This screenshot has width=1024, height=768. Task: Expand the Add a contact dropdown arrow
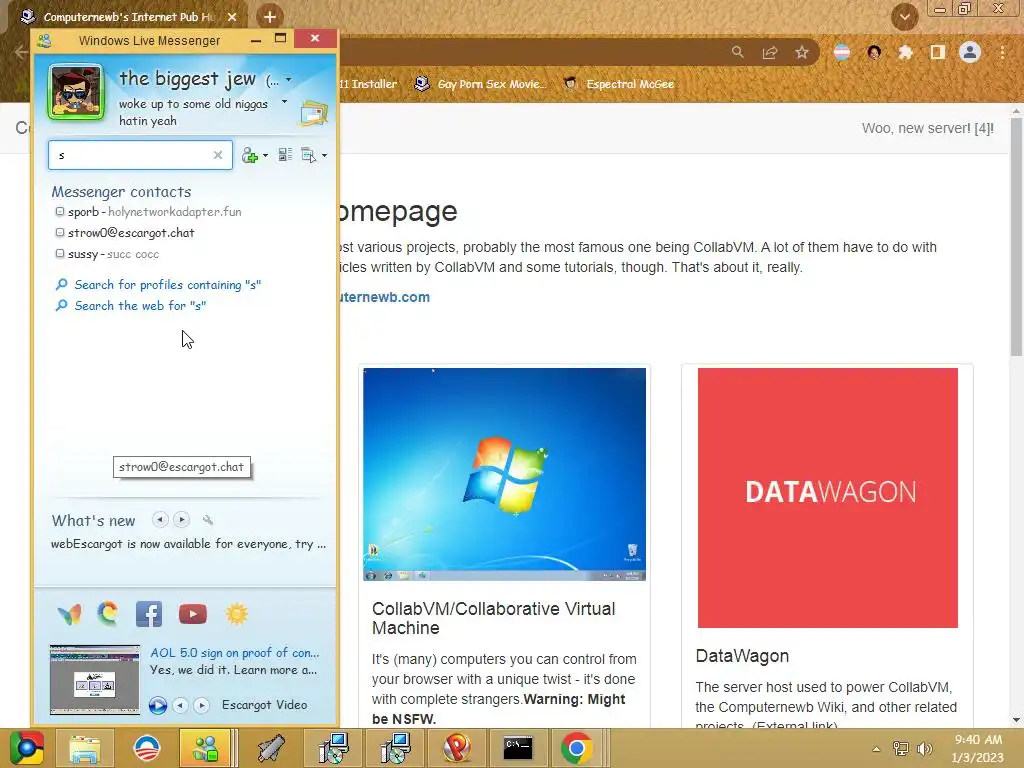click(265, 156)
